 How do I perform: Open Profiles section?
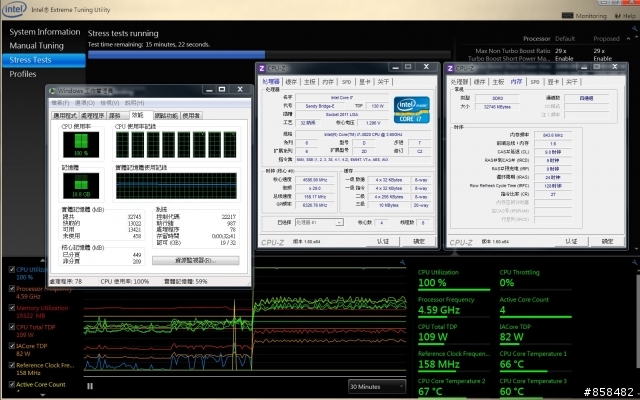point(22,74)
